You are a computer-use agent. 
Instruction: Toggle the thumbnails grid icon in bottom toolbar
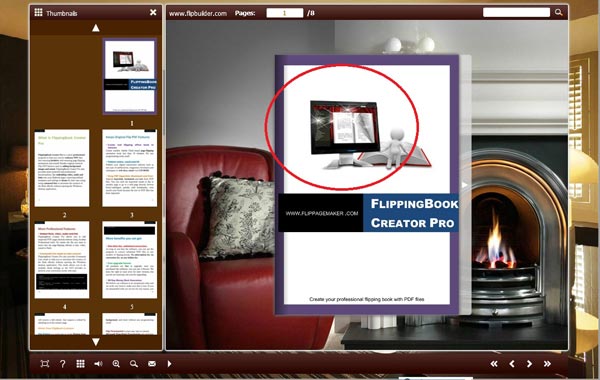80,364
